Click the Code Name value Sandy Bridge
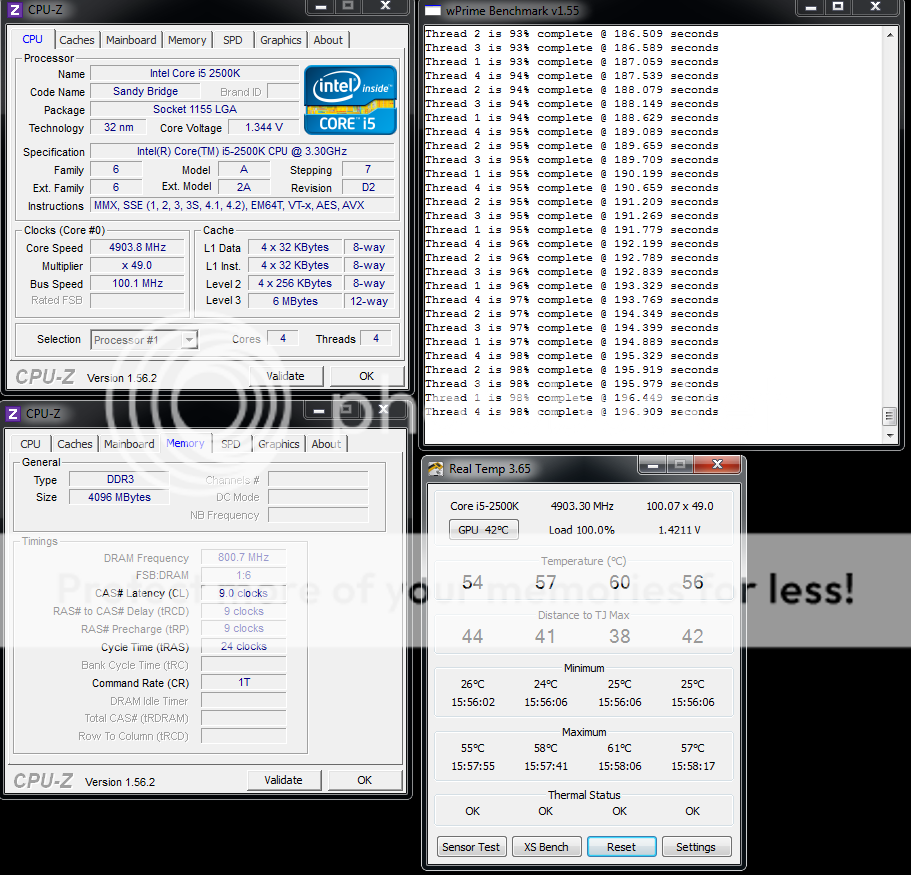The width and height of the screenshot is (911, 875). 146,91
